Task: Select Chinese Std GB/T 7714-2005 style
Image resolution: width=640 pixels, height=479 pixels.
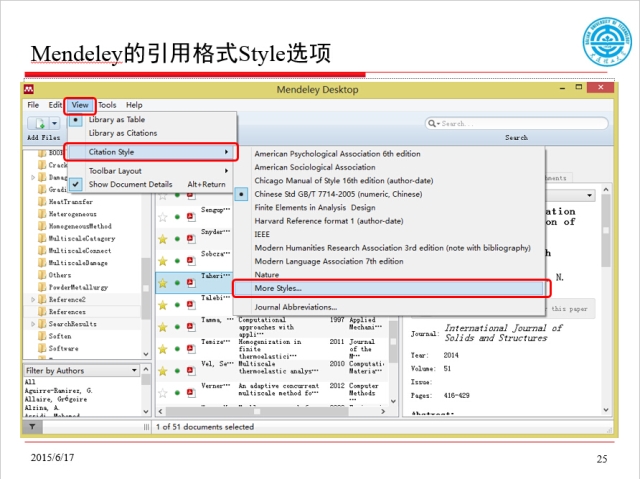Action: click(x=338, y=194)
